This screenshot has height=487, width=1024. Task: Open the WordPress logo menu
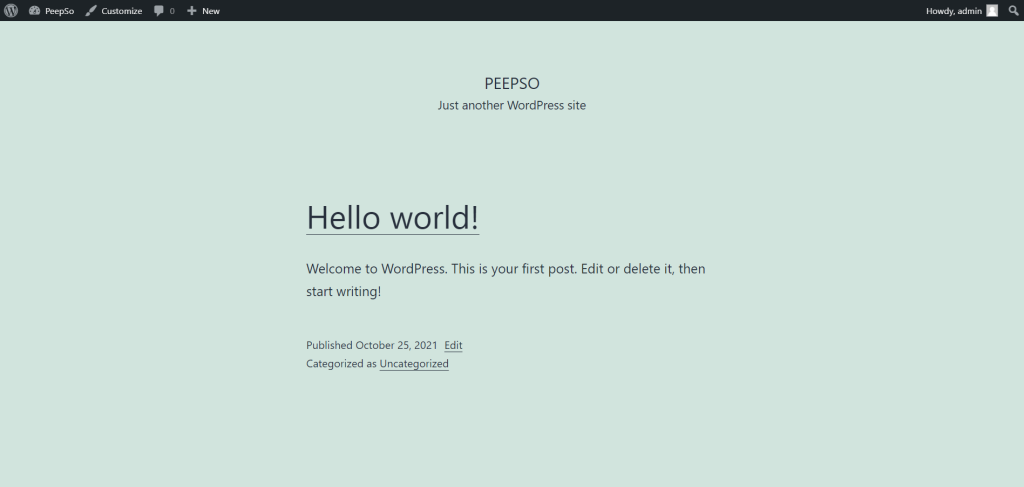pos(10,10)
